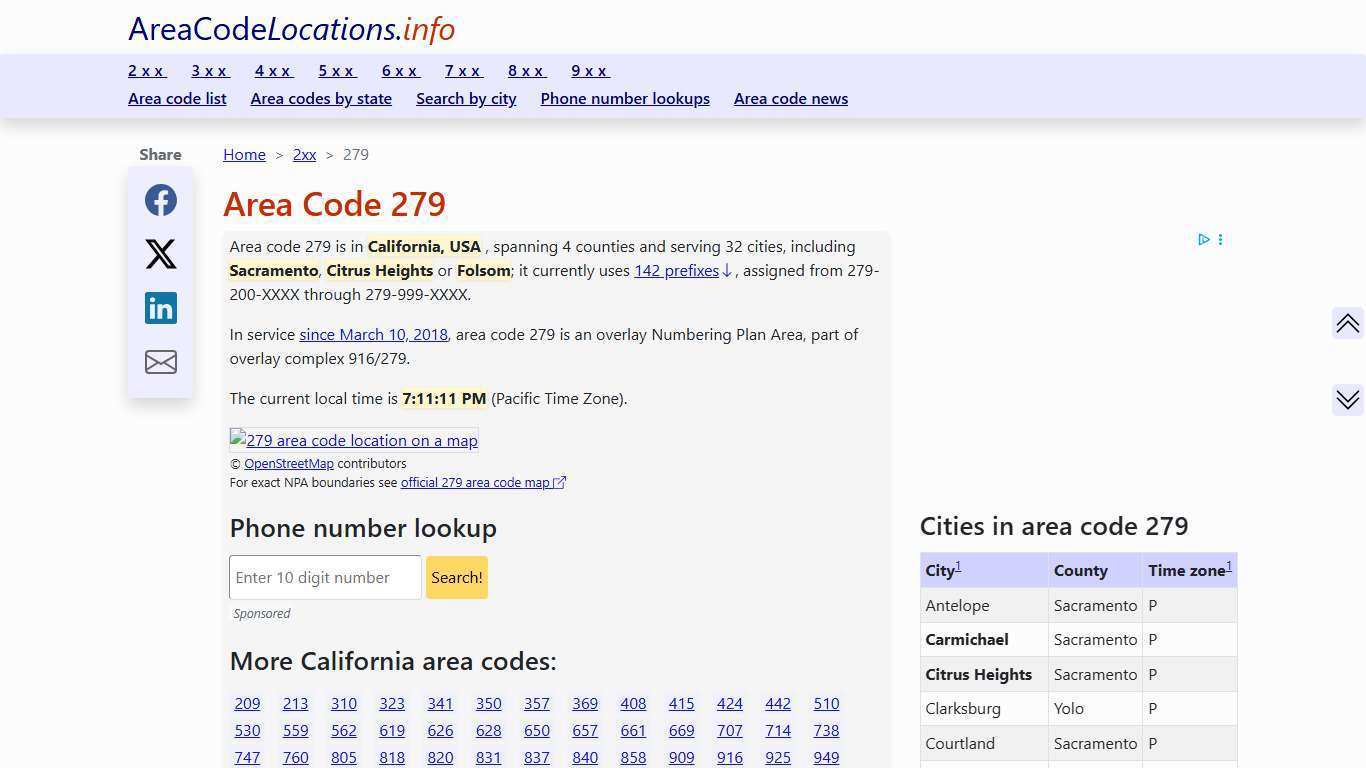Viewport: 1366px width, 768px height.
Task: Select Area codes by state in the menu
Action: [321, 98]
